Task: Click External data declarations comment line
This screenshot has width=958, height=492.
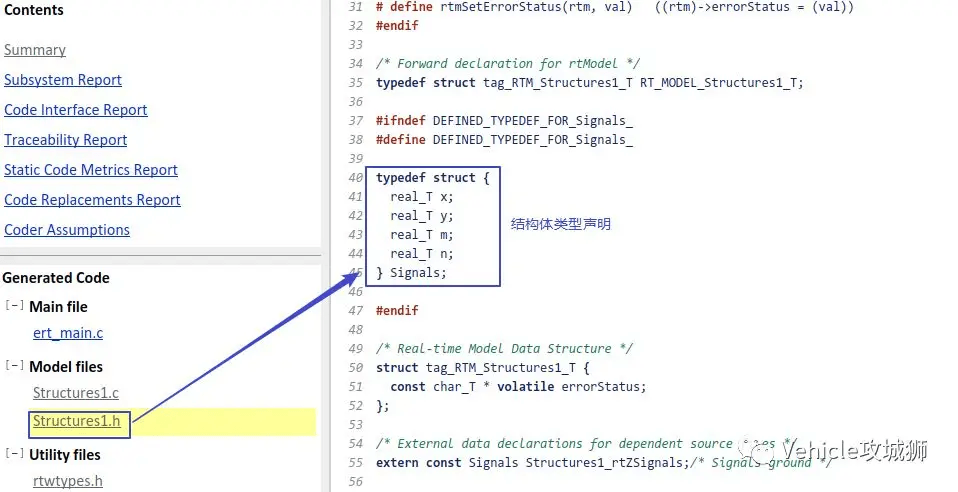Action: pos(587,444)
